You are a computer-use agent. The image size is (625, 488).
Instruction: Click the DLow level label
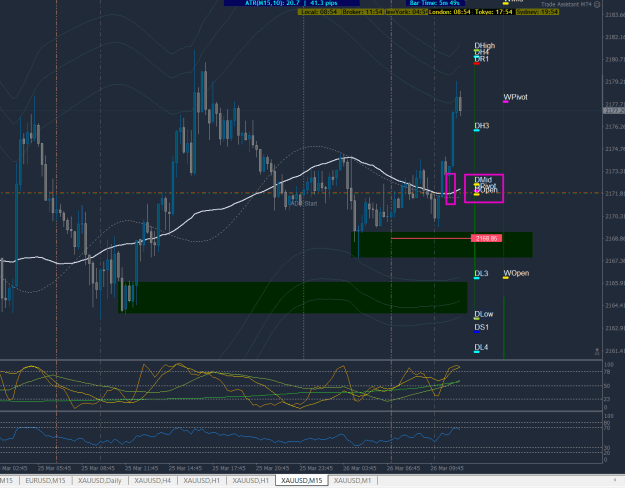483,314
